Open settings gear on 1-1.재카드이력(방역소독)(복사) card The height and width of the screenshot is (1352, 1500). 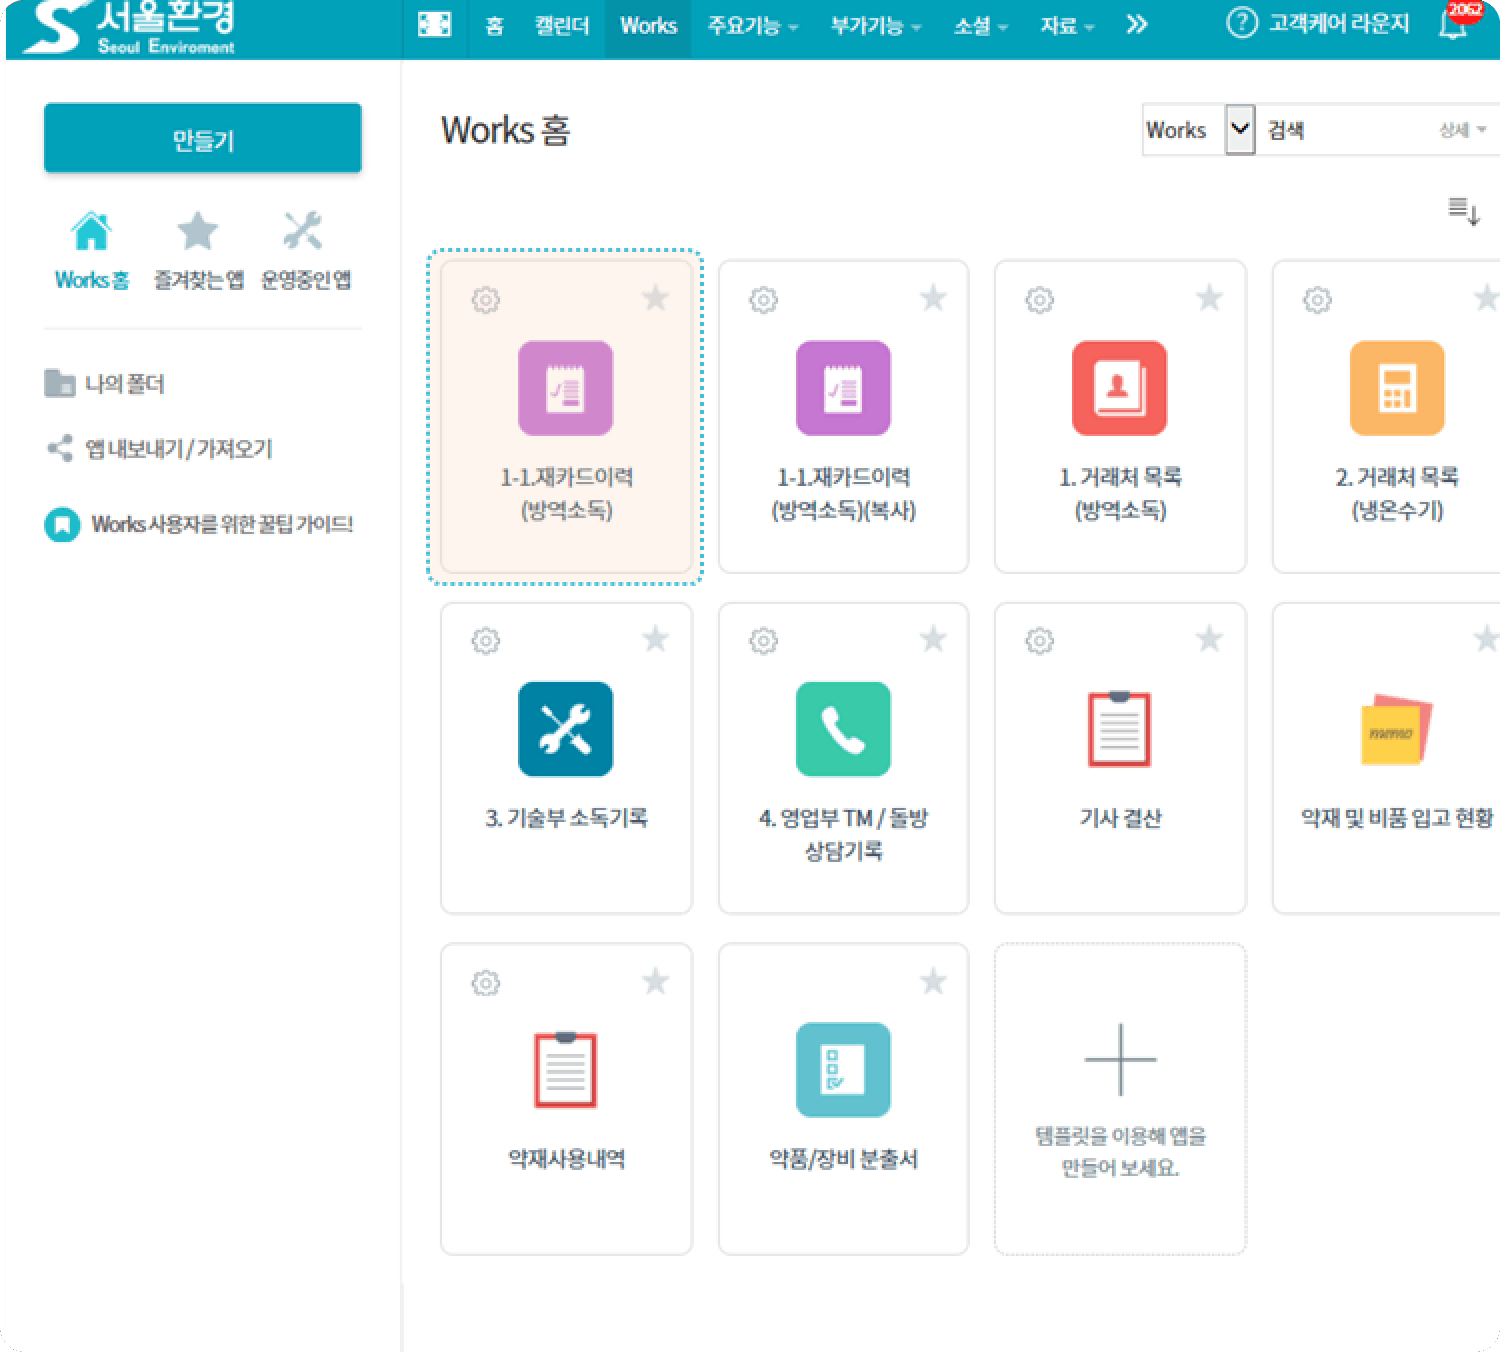[x=764, y=299]
